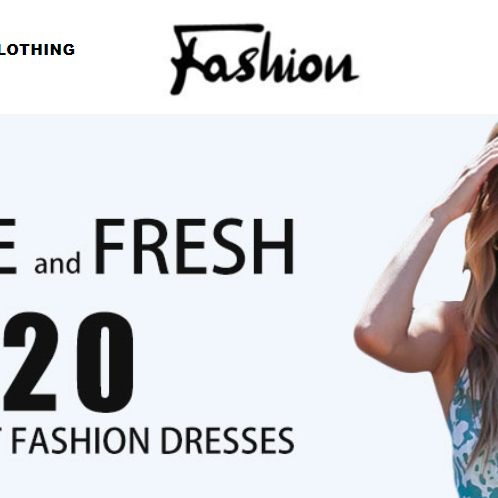
Task: Click the Fashion script logo
Action: [x=265, y=59]
